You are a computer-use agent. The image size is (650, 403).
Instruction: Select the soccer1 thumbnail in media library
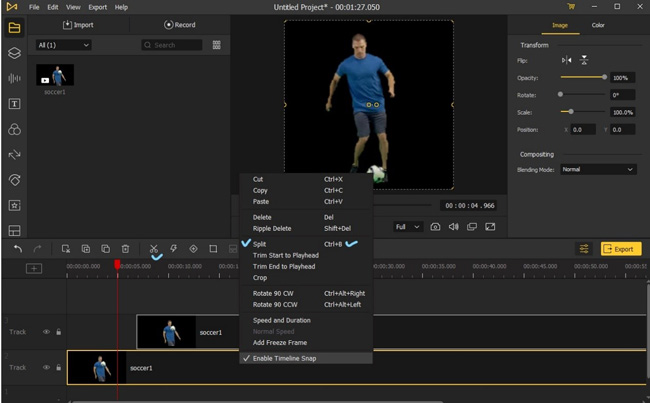[55, 75]
